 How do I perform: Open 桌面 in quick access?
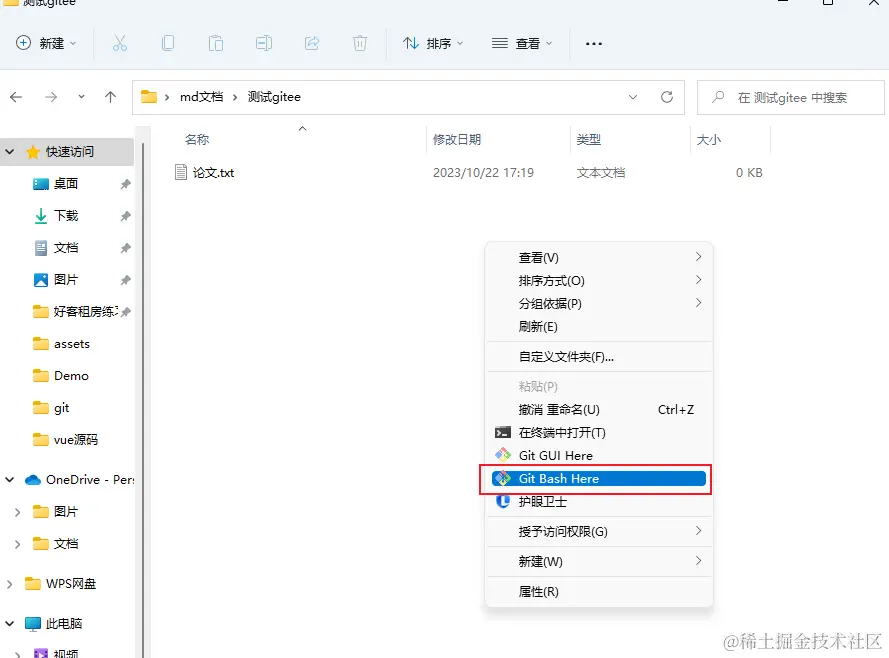click(66, 184)
